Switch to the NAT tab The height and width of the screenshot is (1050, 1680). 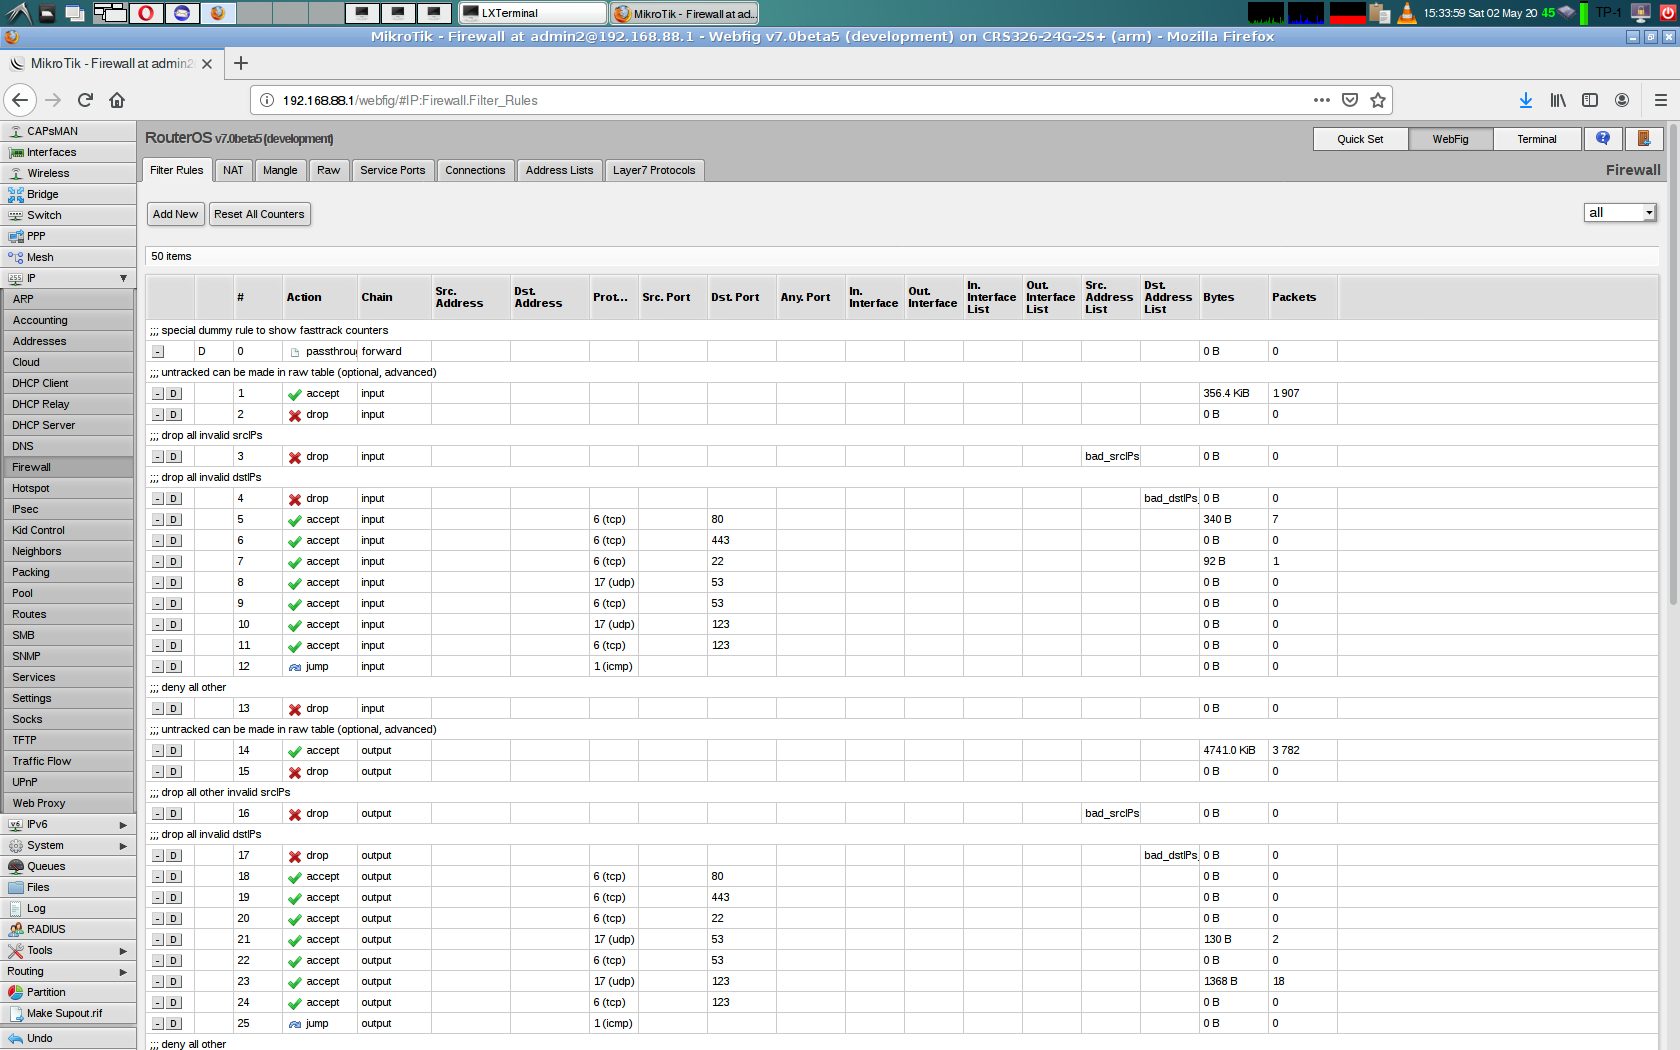click(233, 170)
